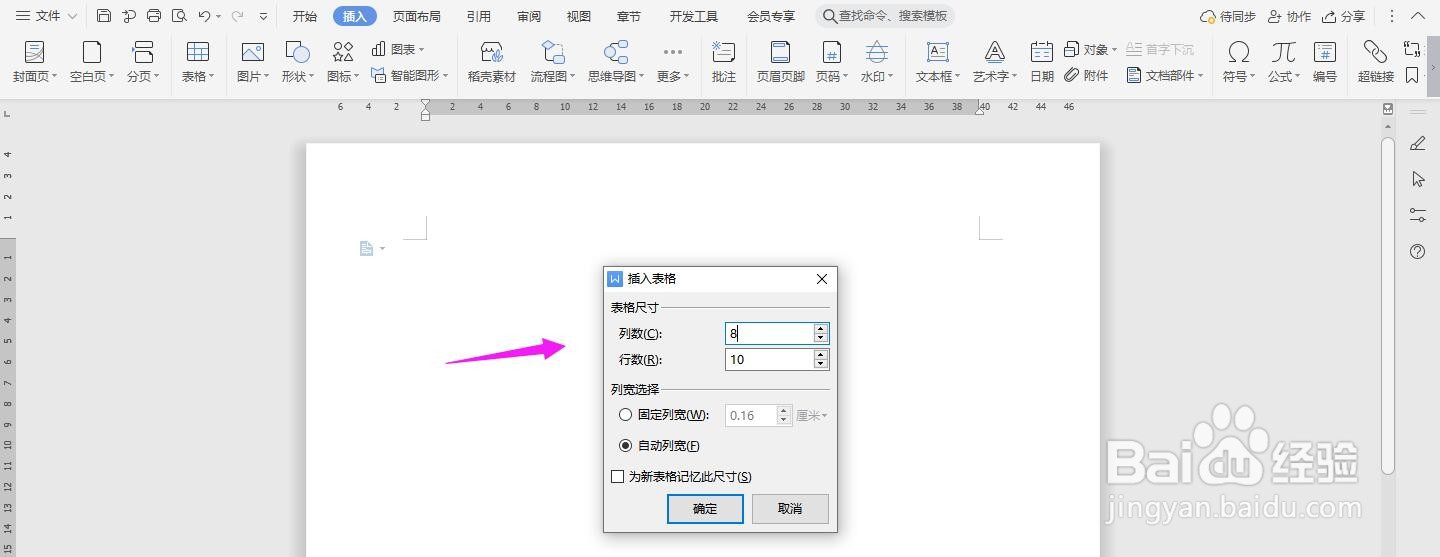The width and height of the screenshot is (1440, 557).
Task: Decrease the 行数 row count stepper
Action: click(x=821, y=365)
